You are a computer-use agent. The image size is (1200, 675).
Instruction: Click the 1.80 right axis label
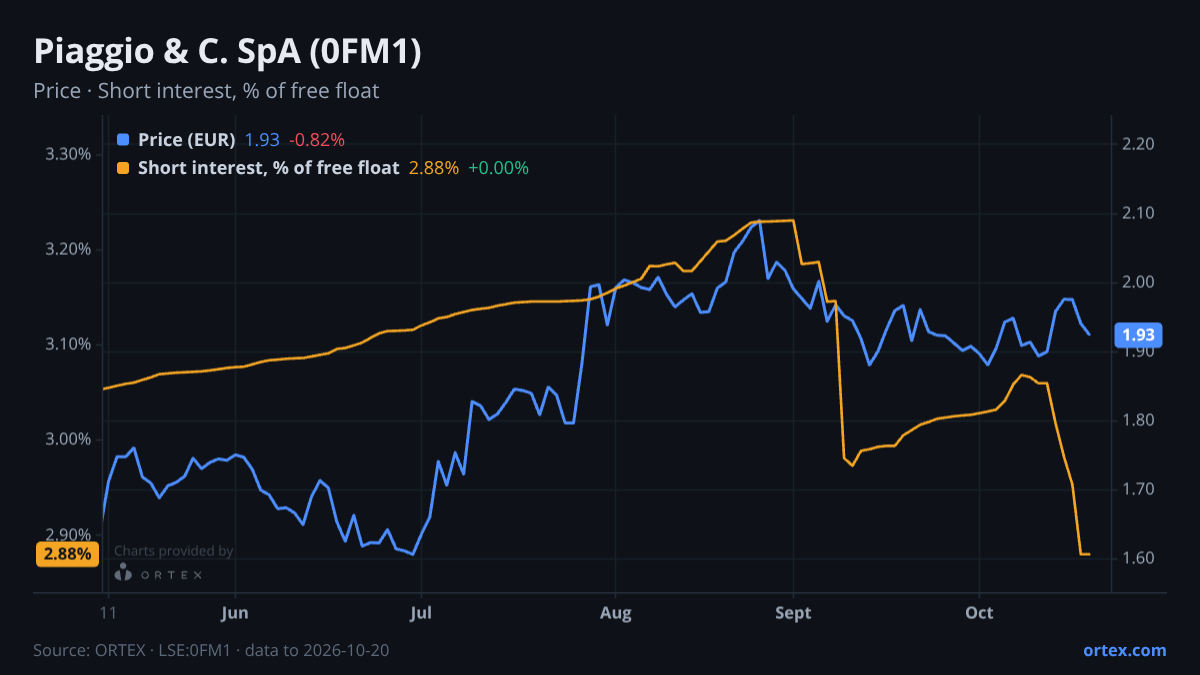[x=1139, y=420]
